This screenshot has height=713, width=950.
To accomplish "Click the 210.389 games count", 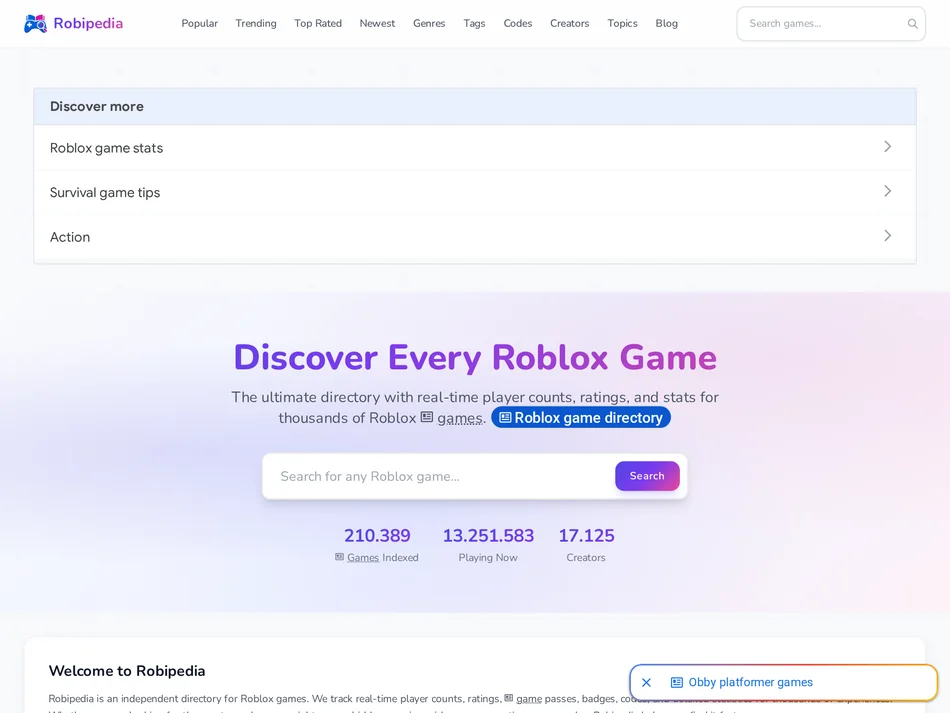I will click(377, 536).
